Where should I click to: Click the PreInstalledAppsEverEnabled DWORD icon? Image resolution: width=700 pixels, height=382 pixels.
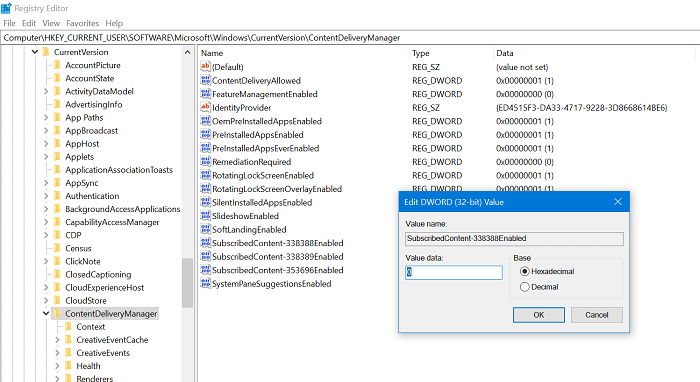[205, 148]
